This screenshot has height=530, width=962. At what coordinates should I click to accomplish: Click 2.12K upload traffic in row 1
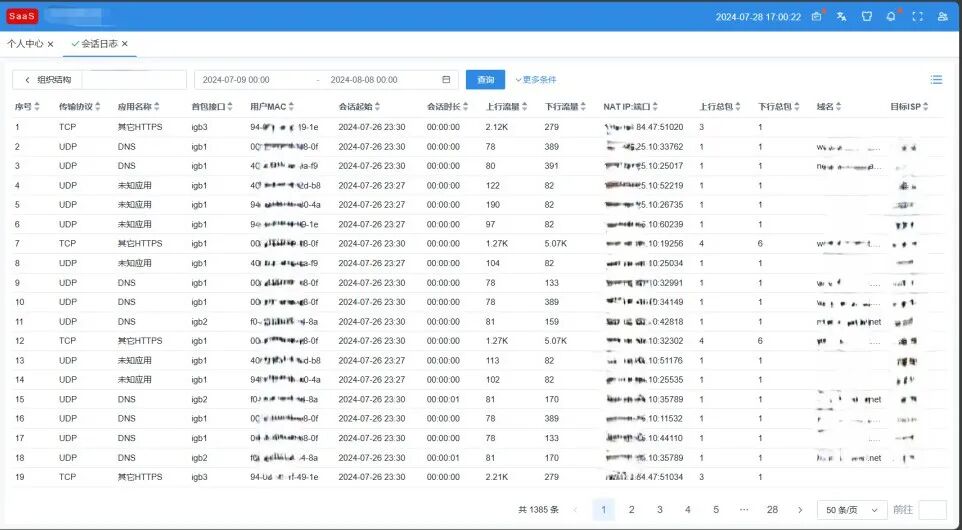point(494,127)
